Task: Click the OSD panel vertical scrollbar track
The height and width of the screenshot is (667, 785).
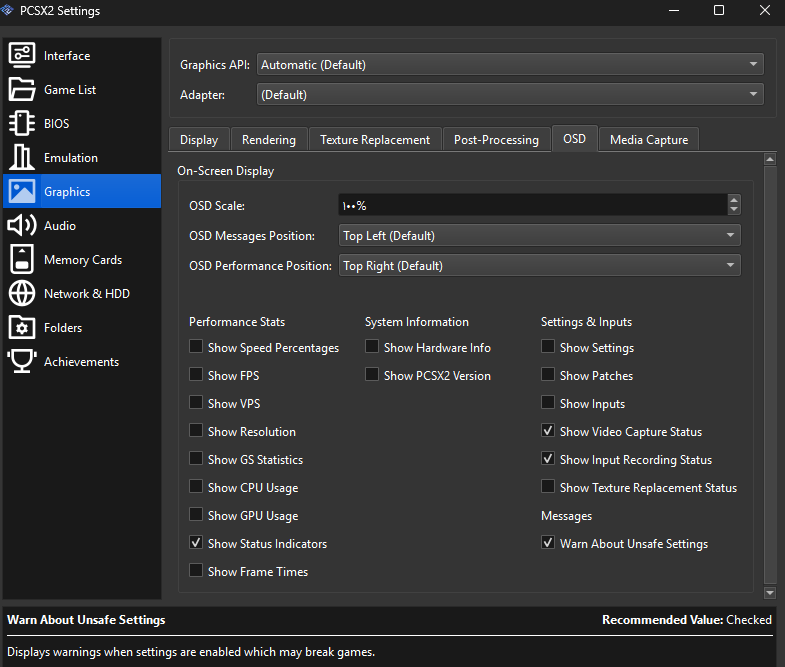Action: tap(770, 376)
